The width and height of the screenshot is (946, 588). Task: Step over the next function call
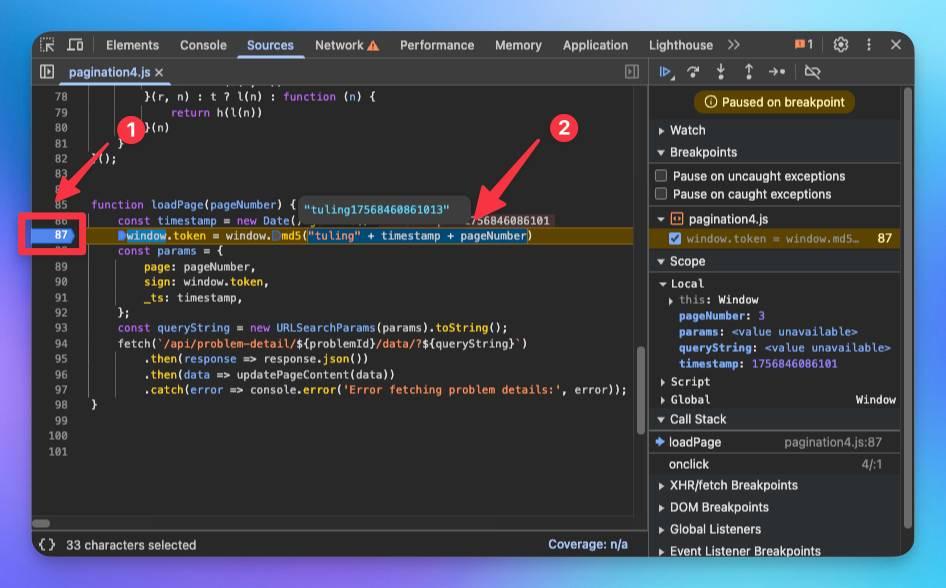coord(693,72)
